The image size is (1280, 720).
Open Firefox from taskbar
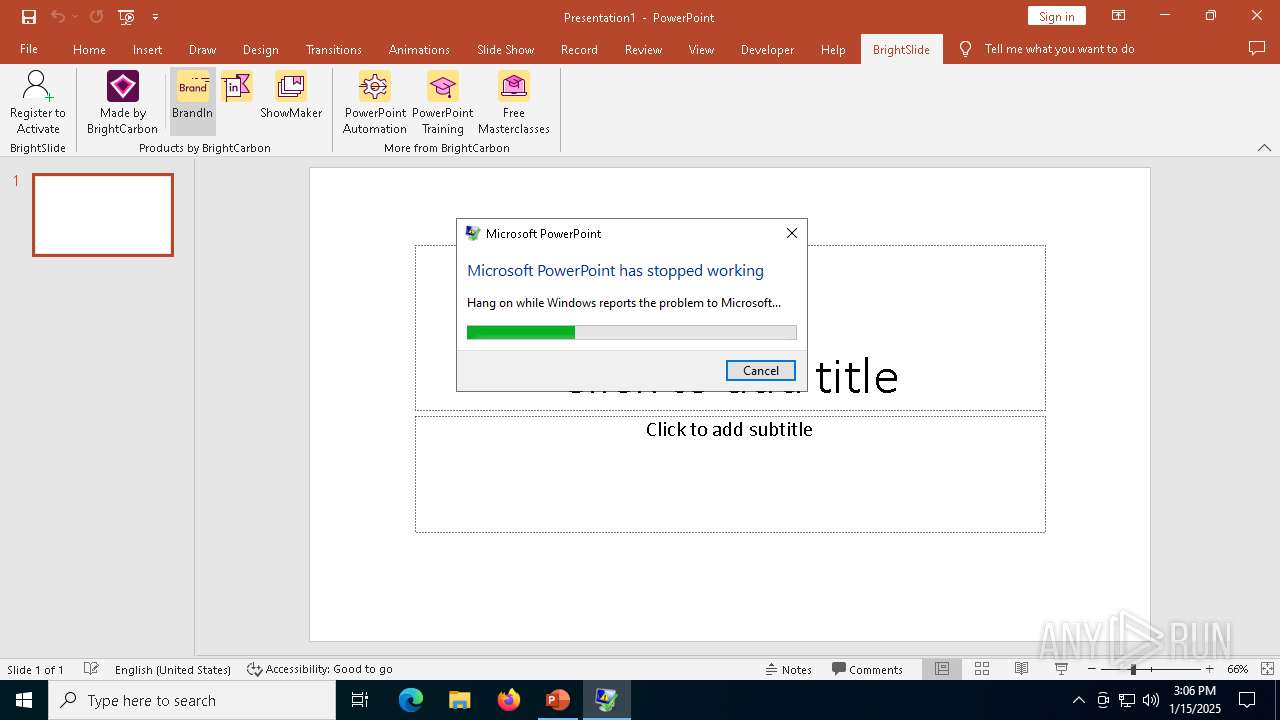click(509, 700)
